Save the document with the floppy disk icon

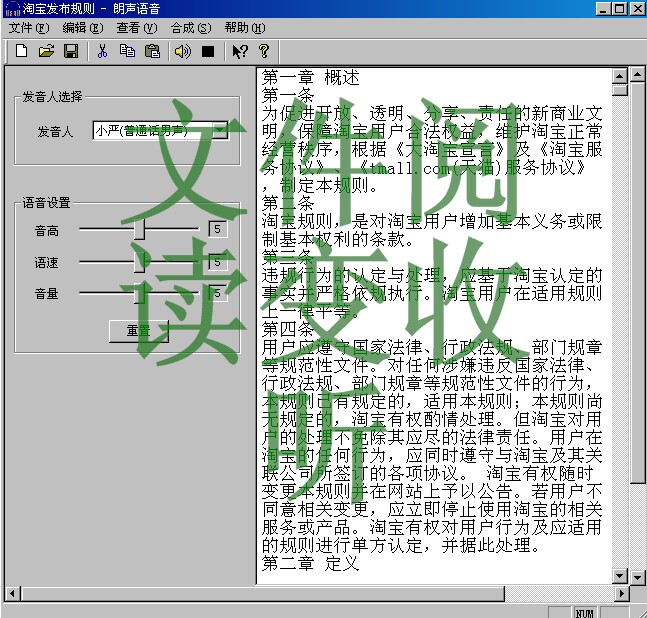tap(71, 51)
